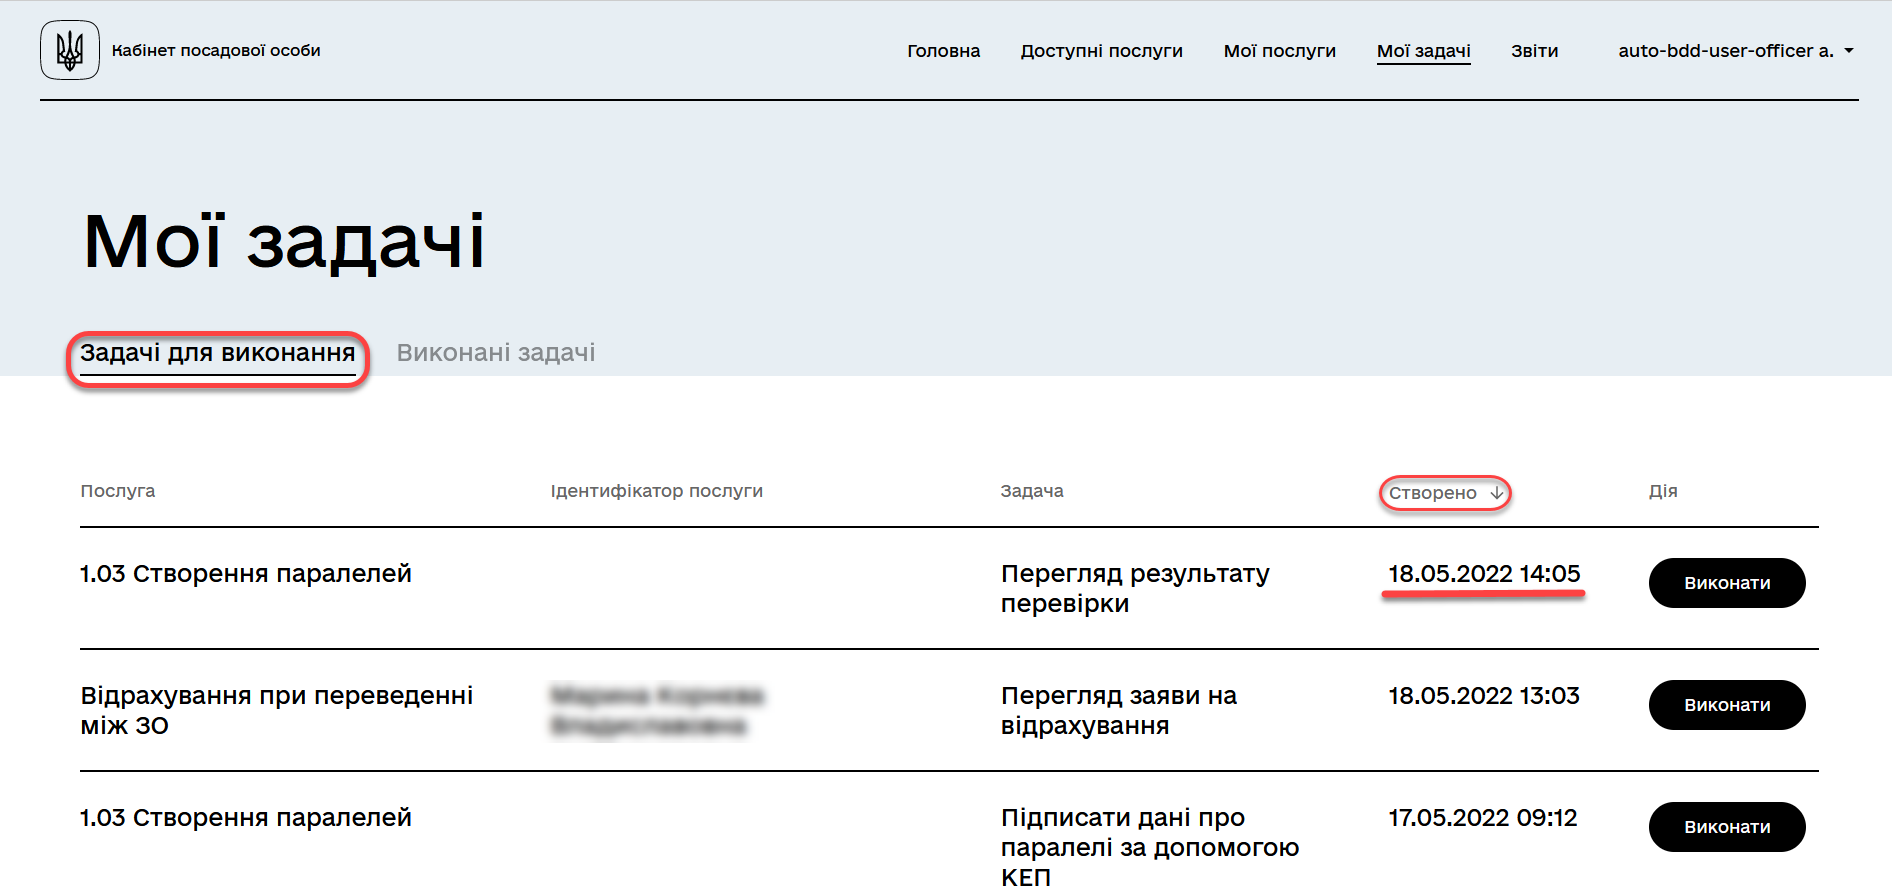The width and height of the screenshot is (1892, 887).
Task: Switch to Задачі для виконання tab
Action: (218, 353)
